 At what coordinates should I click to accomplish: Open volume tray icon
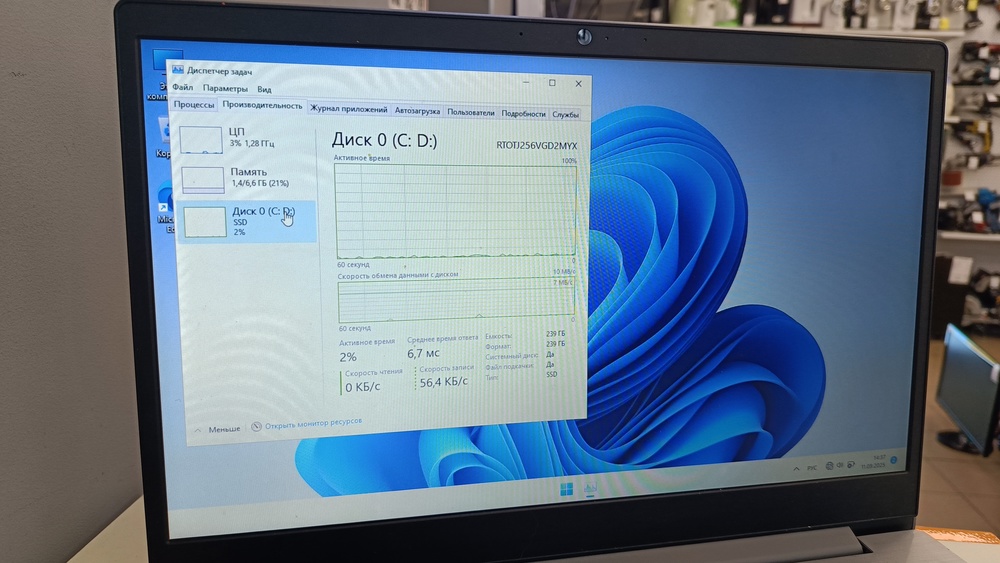(840, 465)
